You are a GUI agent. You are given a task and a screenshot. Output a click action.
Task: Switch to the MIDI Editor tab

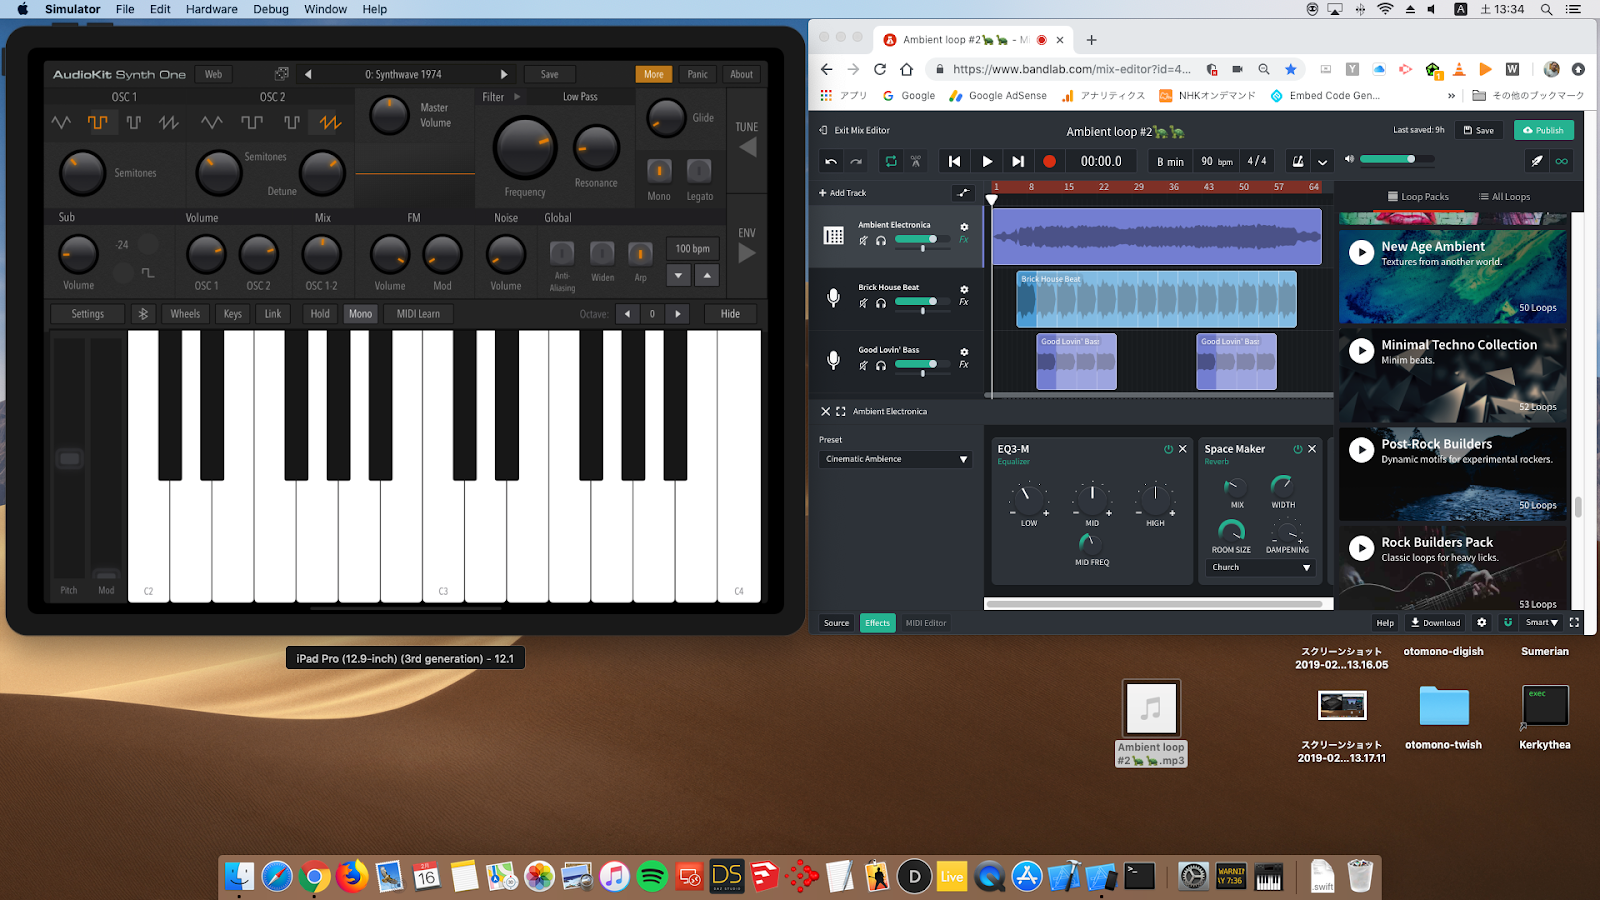(x=926, y=623)
